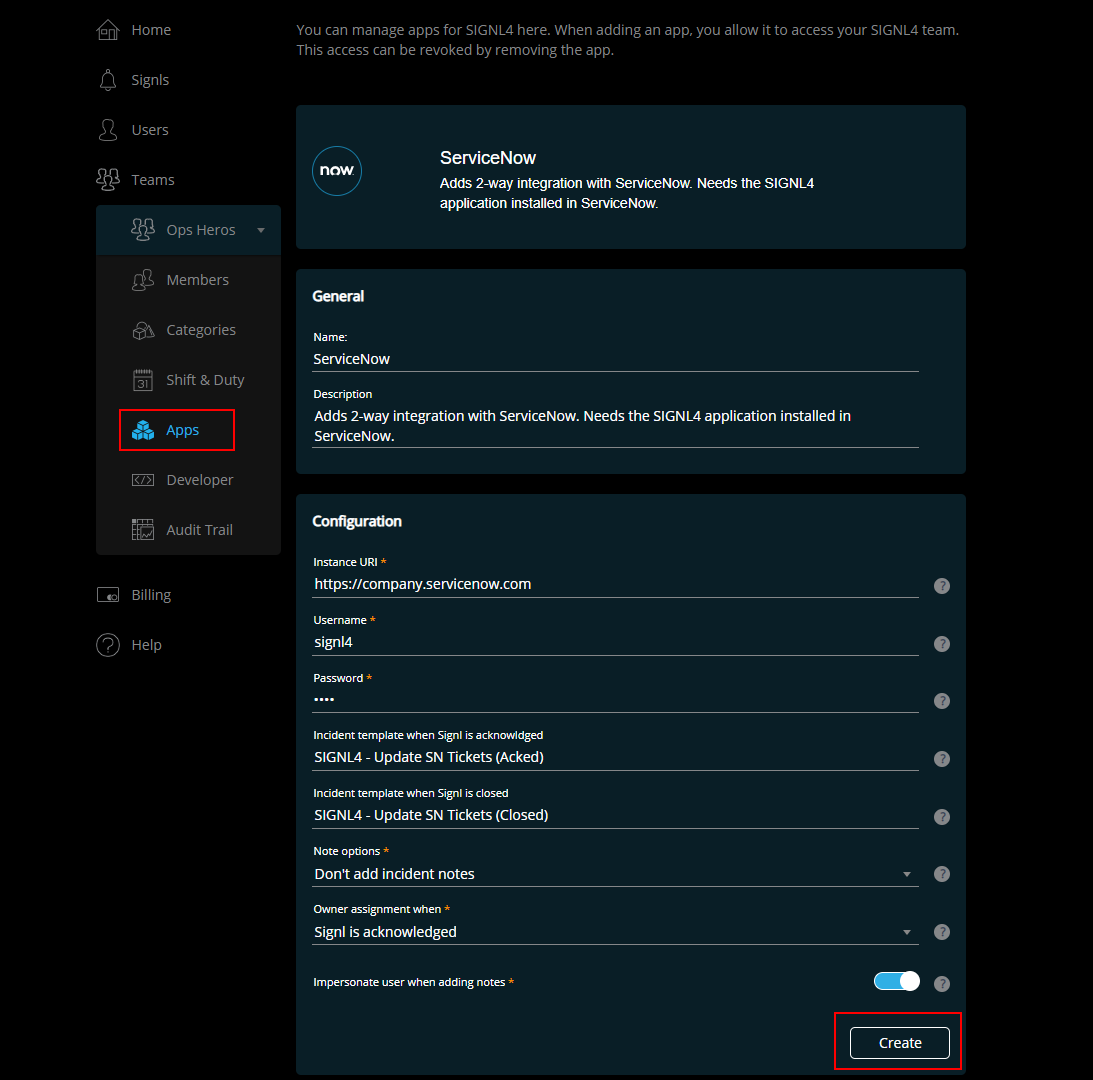Click the Home house icon

tap(107, 30)
